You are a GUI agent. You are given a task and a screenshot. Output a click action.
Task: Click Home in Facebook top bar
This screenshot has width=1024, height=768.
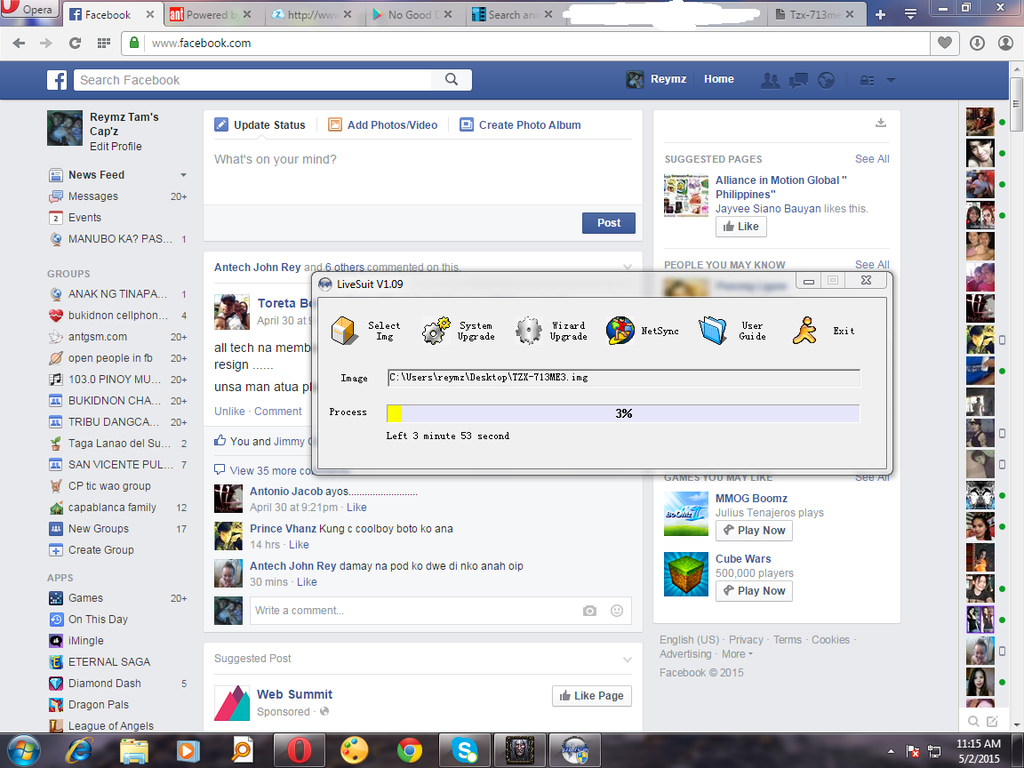719,79
